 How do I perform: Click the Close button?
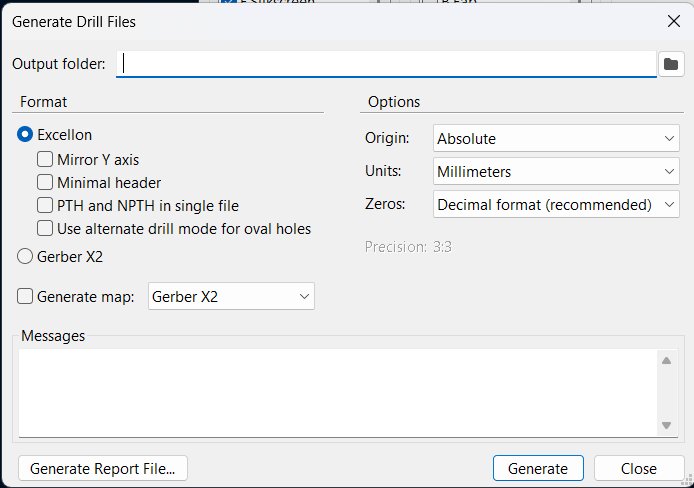click(639, 468)
